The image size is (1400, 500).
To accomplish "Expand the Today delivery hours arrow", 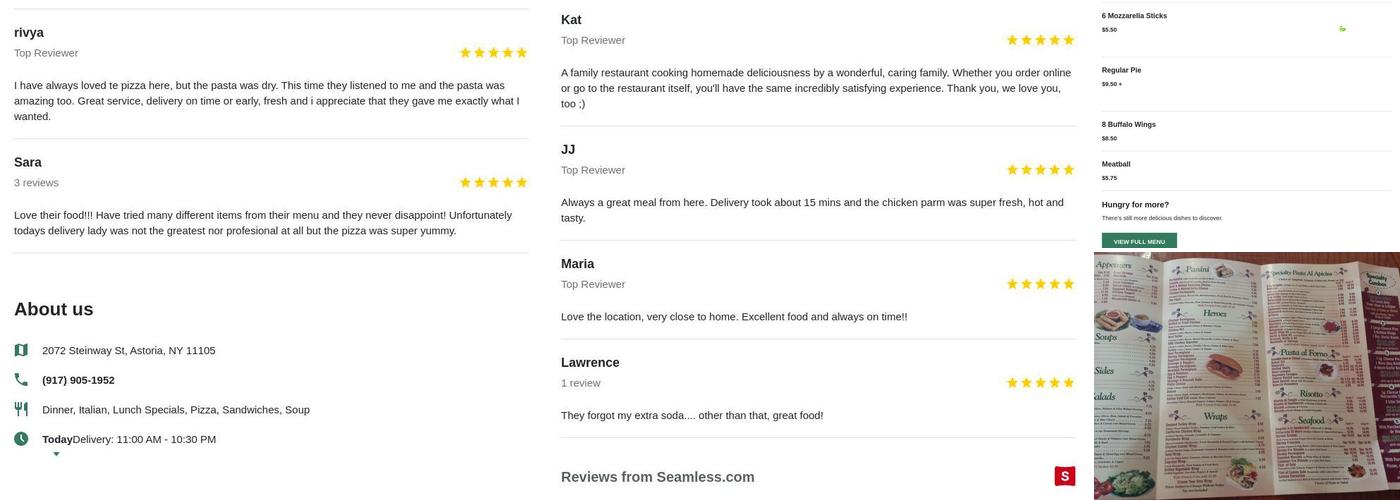I will coord(56,455).
